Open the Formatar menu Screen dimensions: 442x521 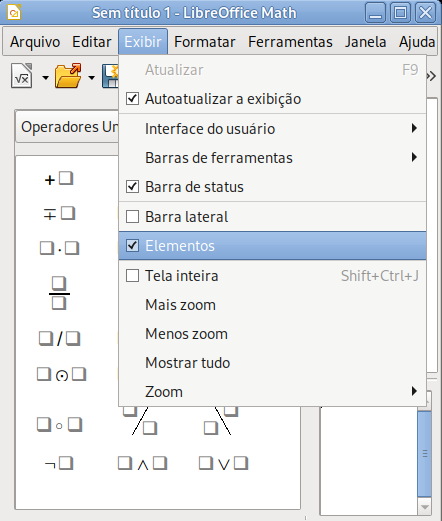(x=205, y=42)
